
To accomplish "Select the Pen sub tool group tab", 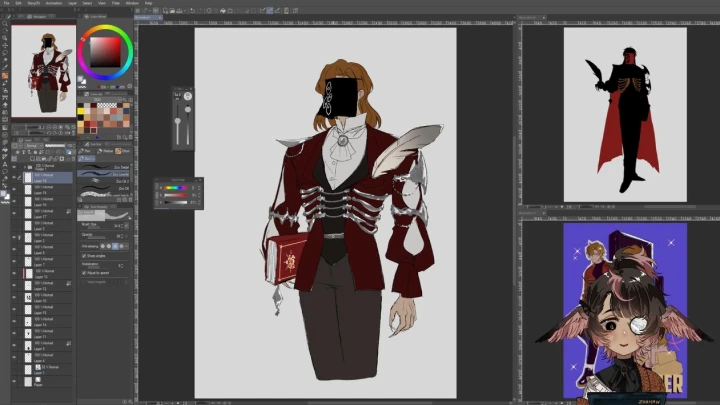I will point(84,151).
